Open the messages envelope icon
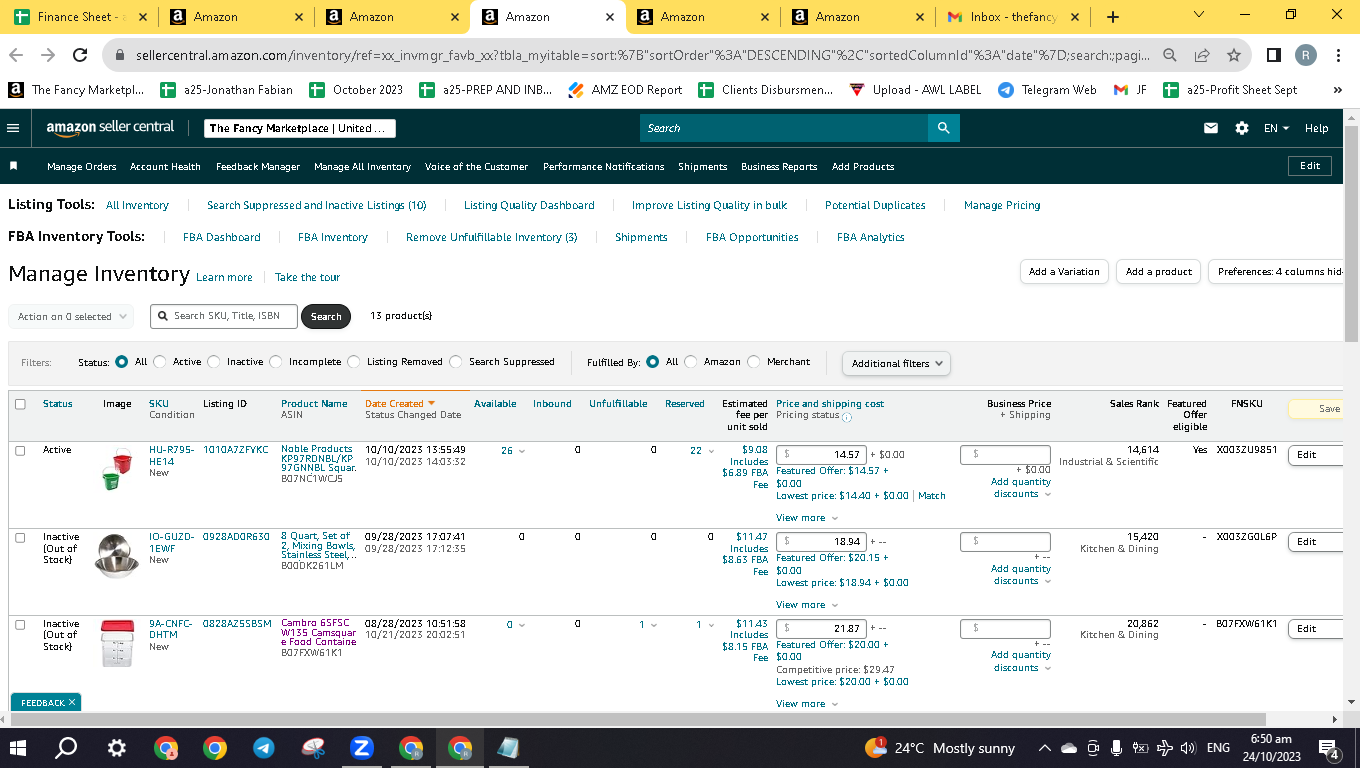The image size is (1360, 768). click(1211, 128)
